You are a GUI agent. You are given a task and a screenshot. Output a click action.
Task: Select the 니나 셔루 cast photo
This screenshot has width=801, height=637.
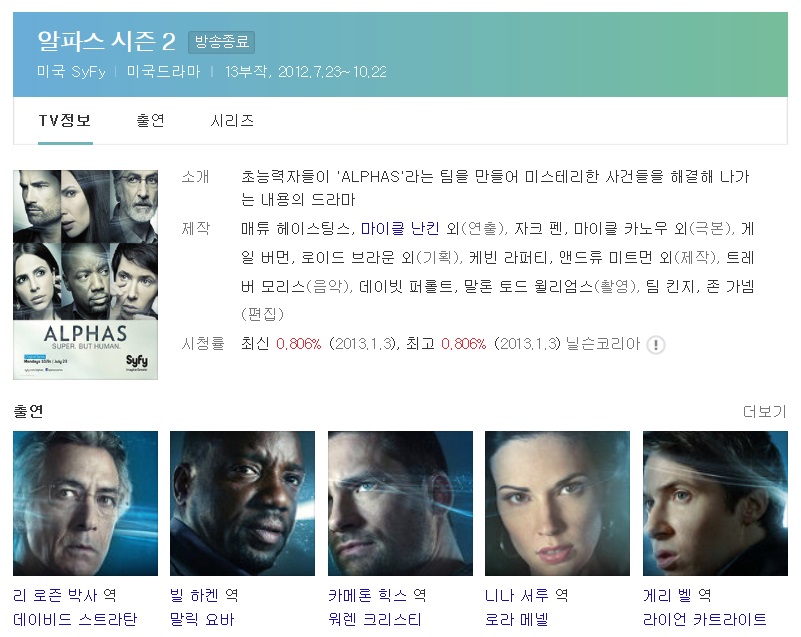tap(557, 503)
